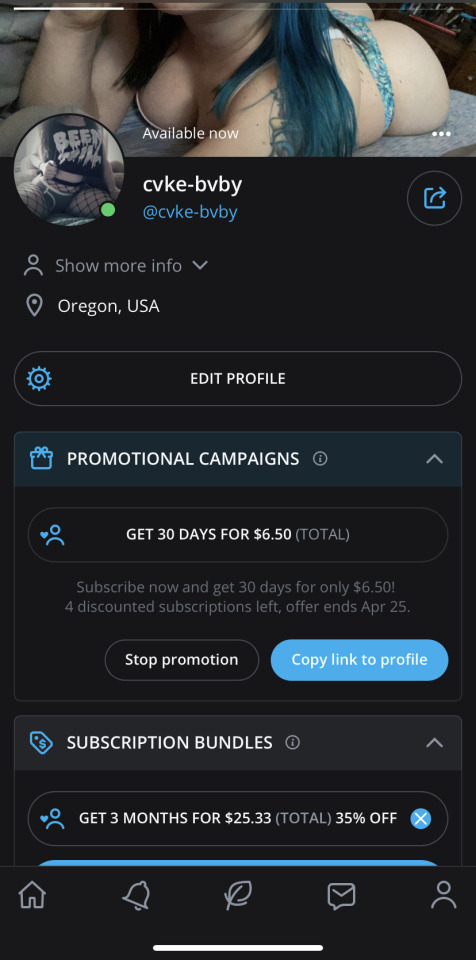Open the Subscription Bundles info icon

[x=293, y=743]
